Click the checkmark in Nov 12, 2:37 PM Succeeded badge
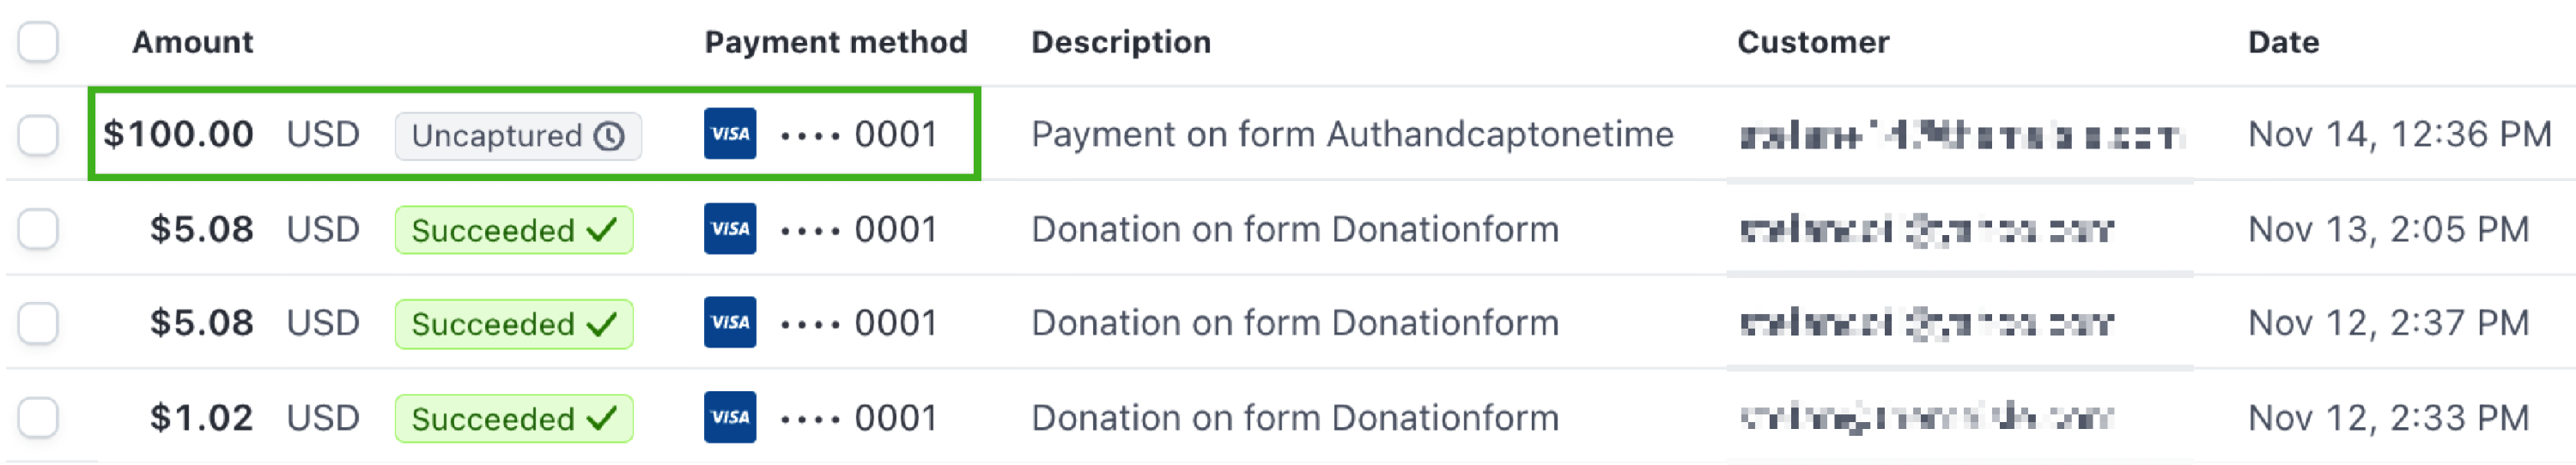This screenshot has height=465, width=2576. (x=602, y=324)
